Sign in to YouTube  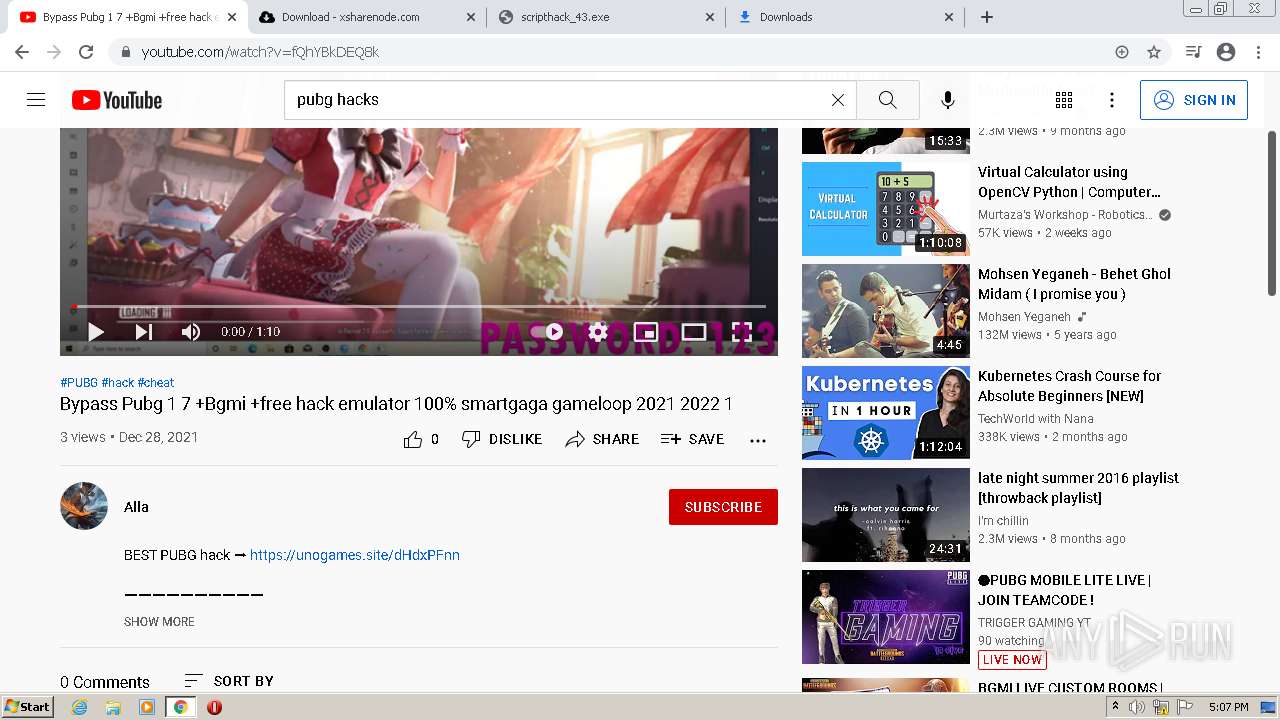1194,100
